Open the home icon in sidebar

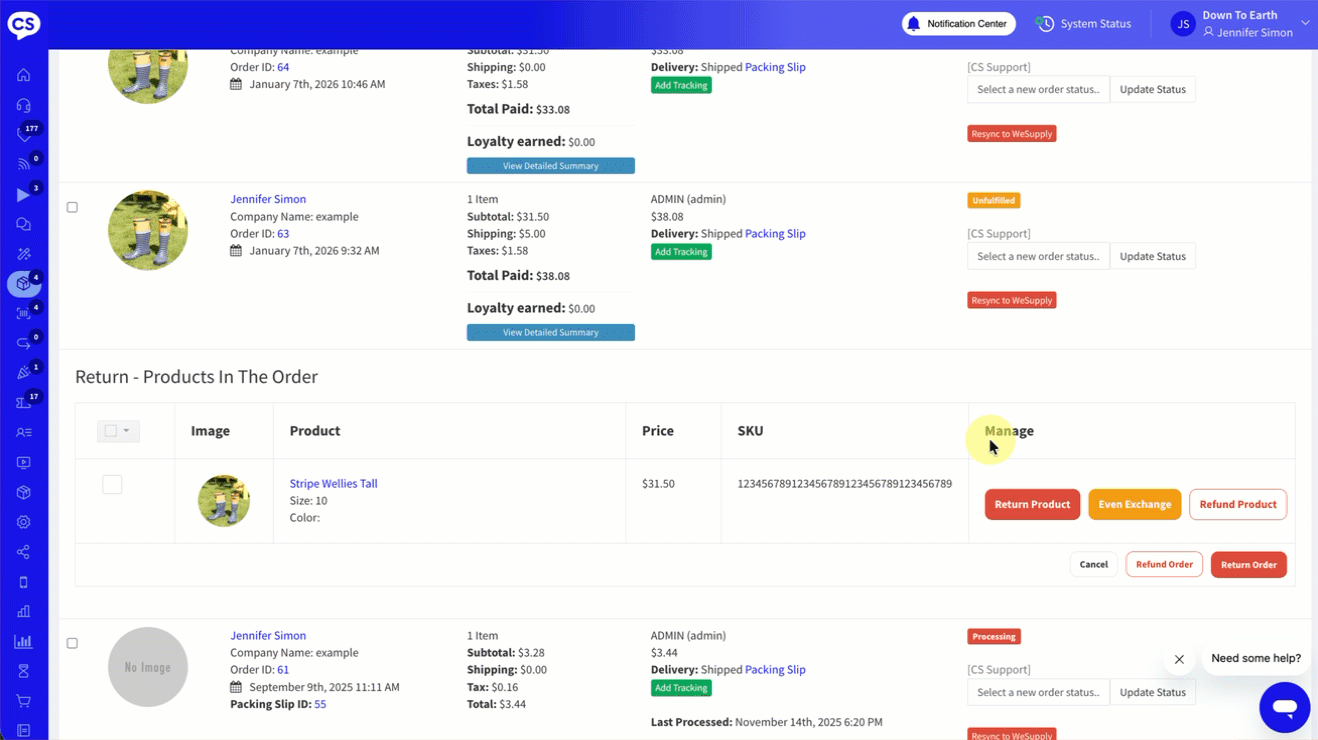[x=23, y=75]
